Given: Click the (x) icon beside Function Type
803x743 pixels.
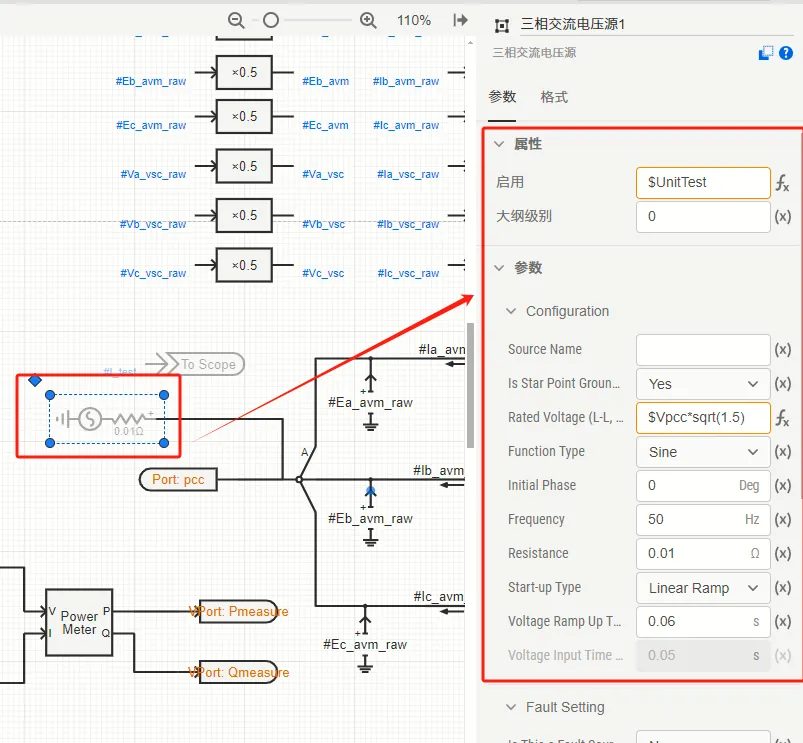Looking at the screenshot, I should click(x=783, y=452).
